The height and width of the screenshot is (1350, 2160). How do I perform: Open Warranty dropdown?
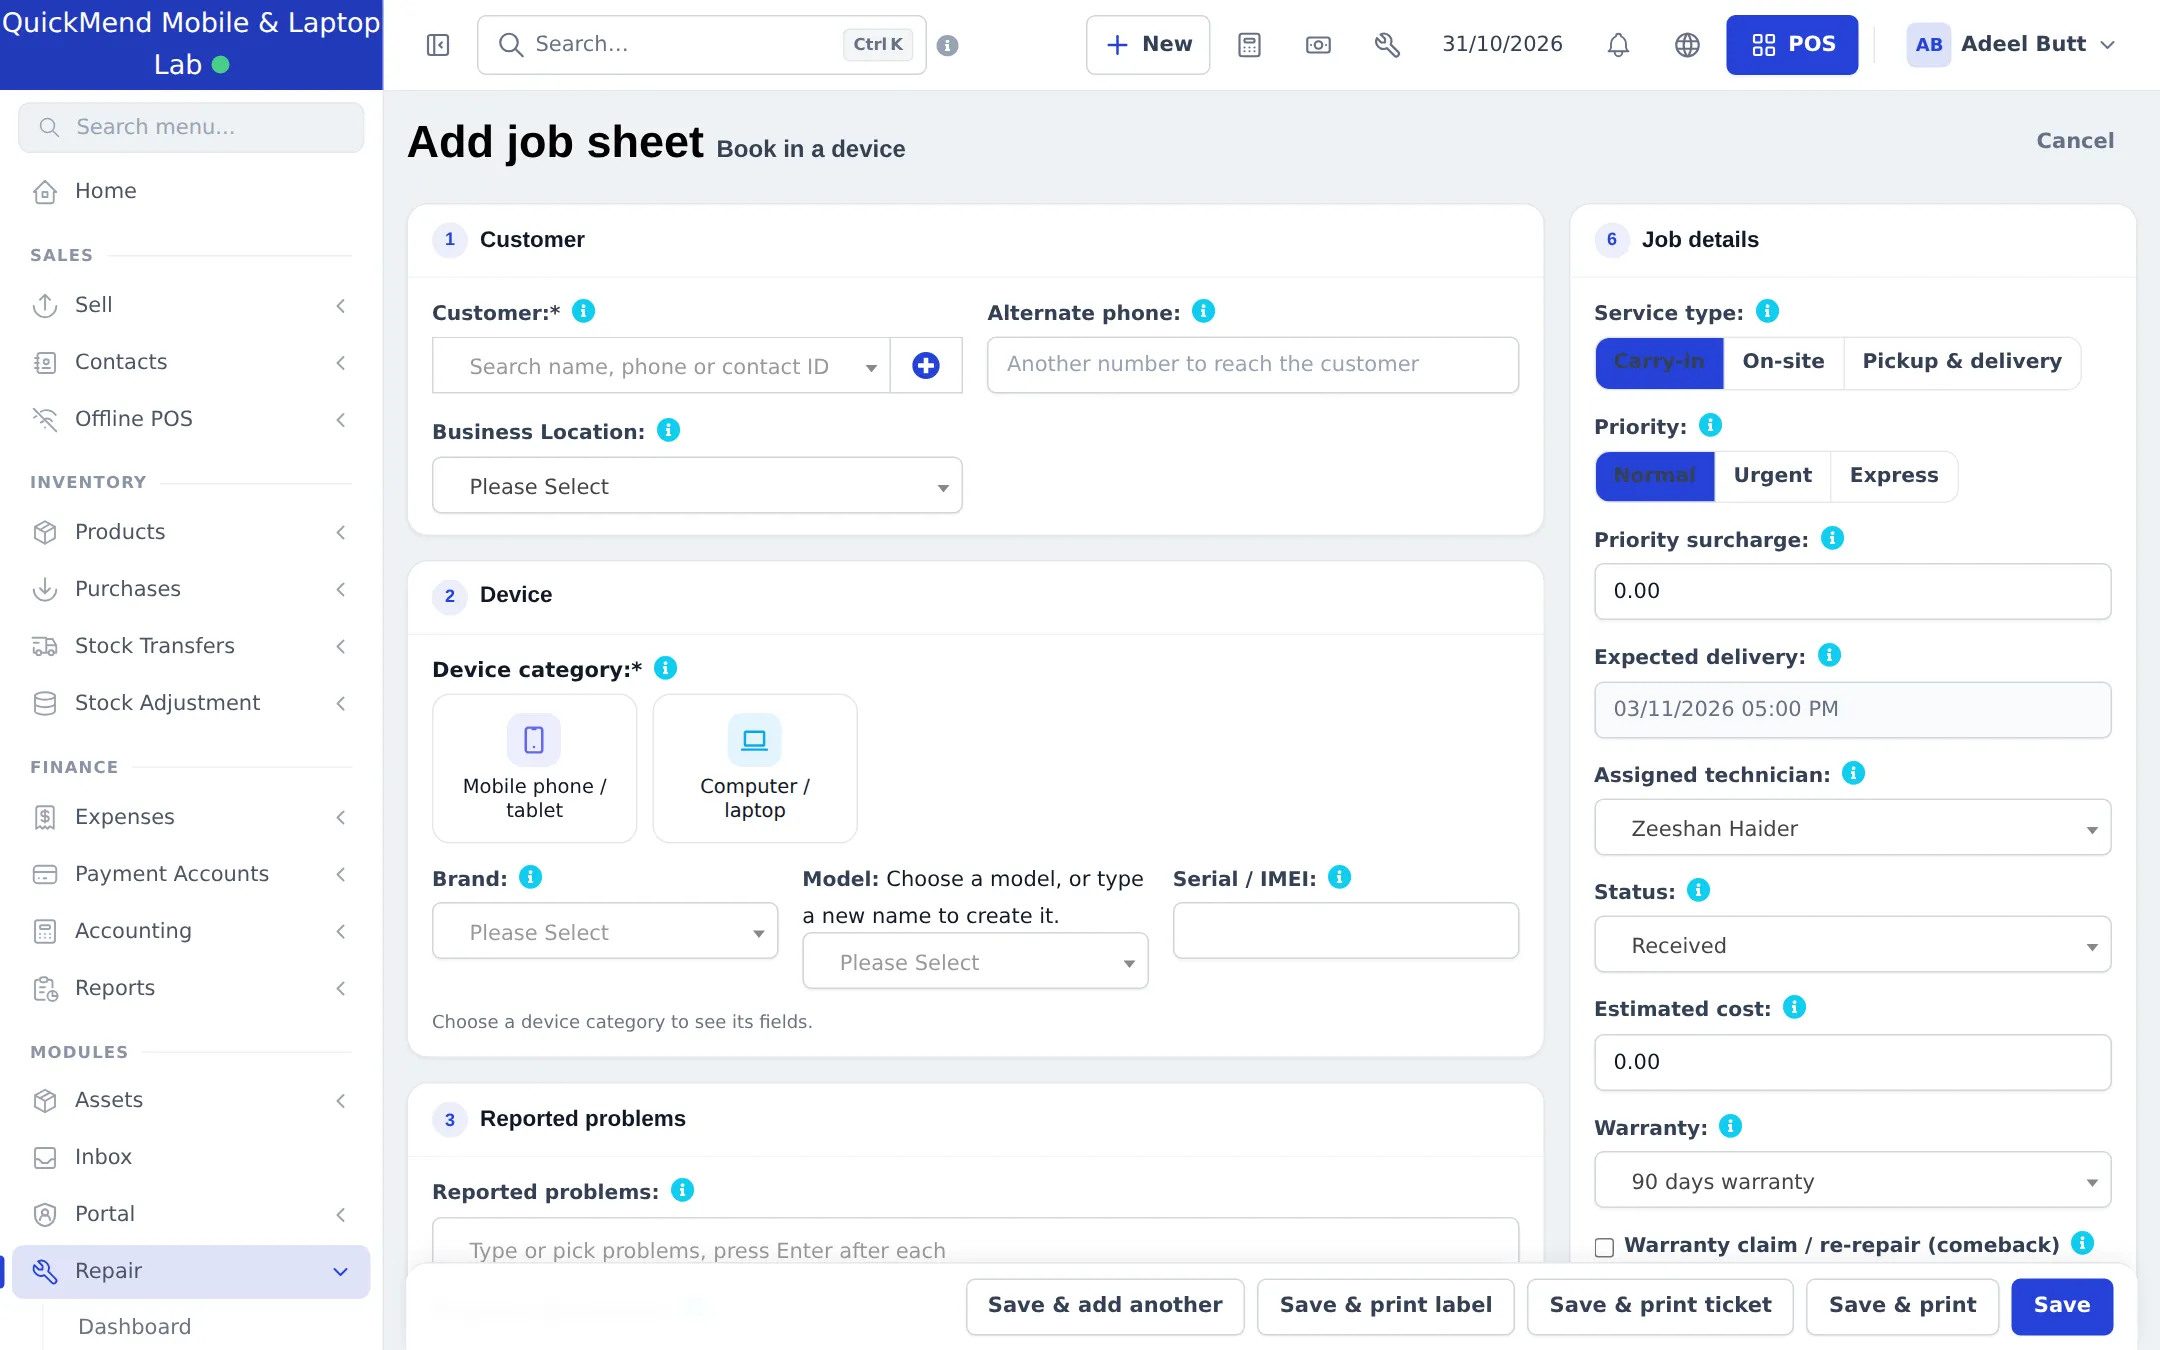1852,1181
